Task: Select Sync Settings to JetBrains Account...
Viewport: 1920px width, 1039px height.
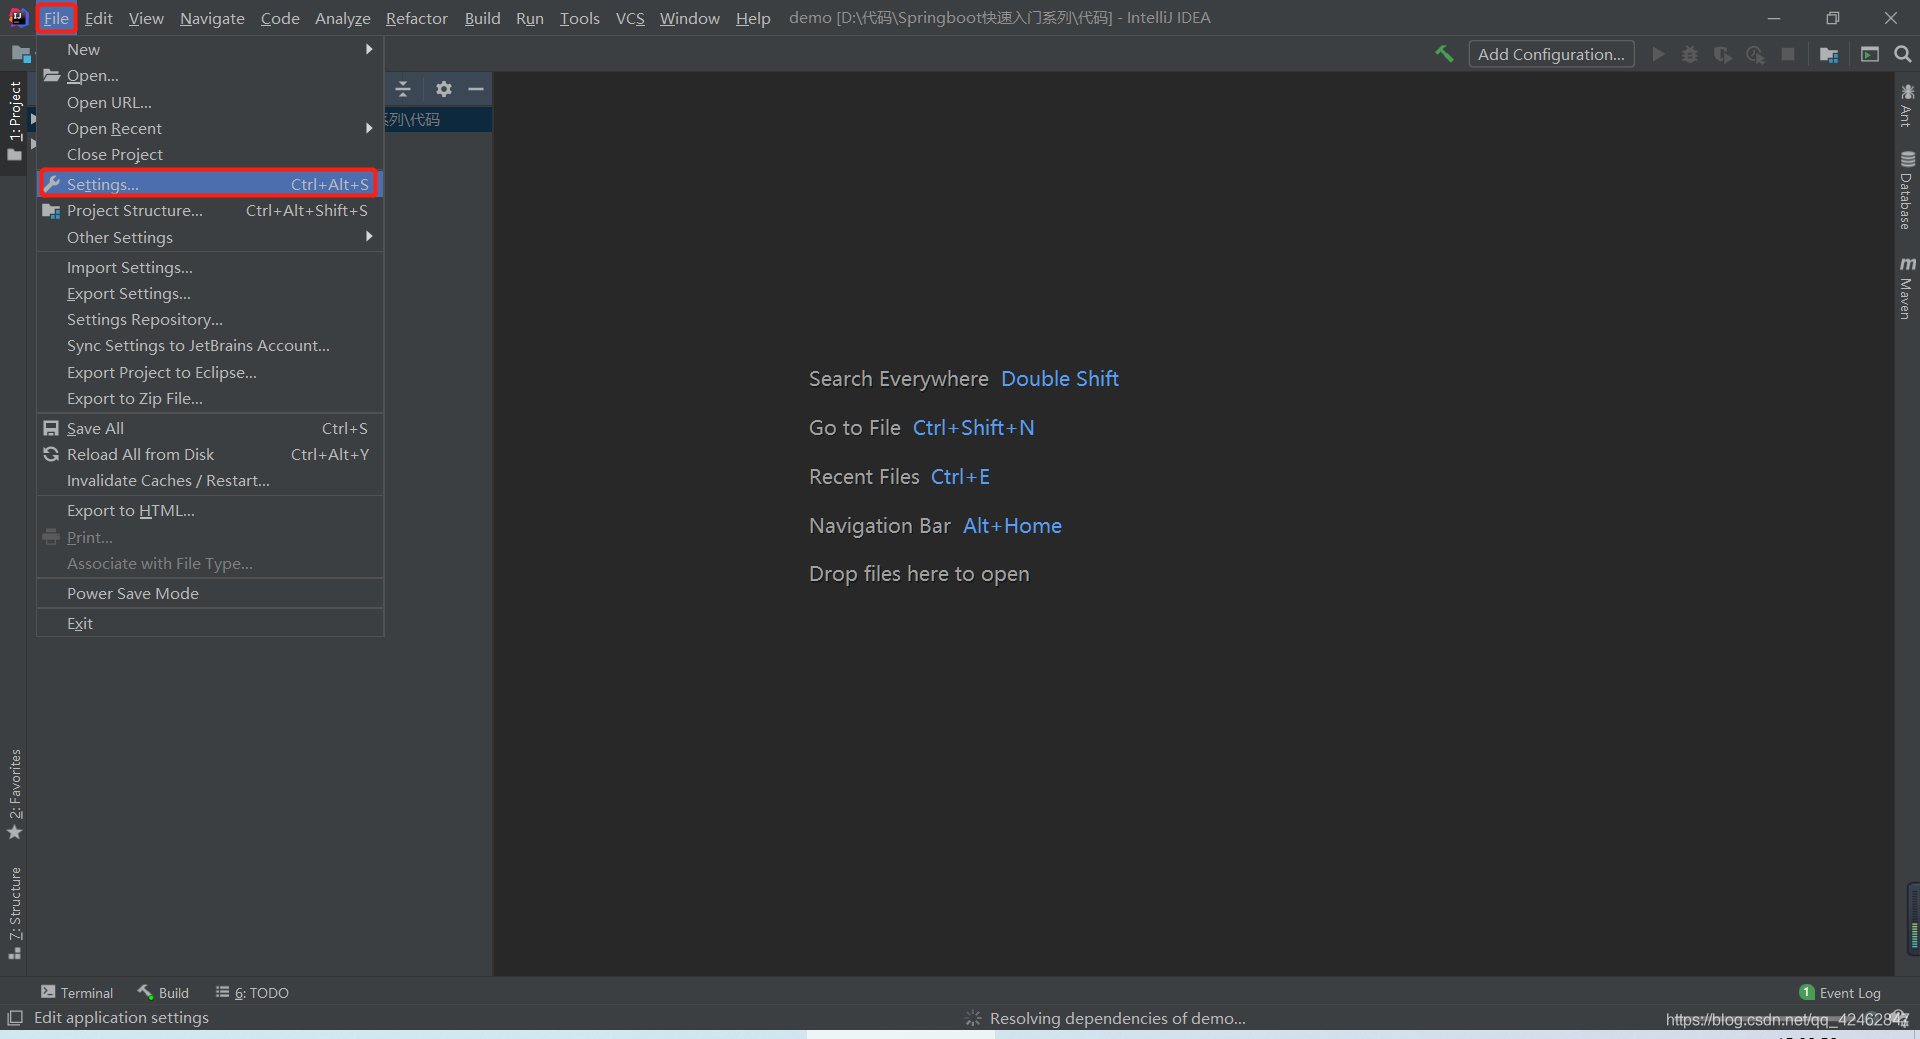Action: click(x=210, y=345)
